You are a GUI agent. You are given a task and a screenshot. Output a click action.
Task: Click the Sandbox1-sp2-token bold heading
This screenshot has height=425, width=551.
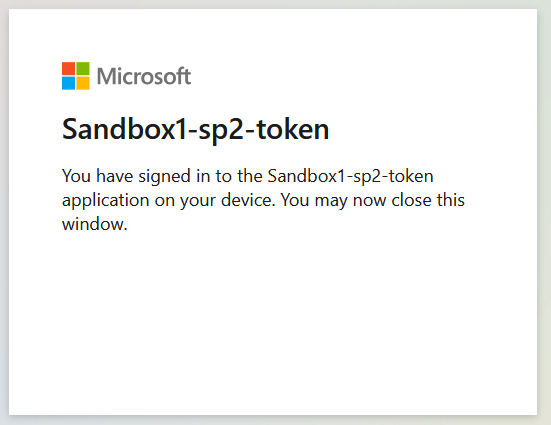click(x=195, y=130)
